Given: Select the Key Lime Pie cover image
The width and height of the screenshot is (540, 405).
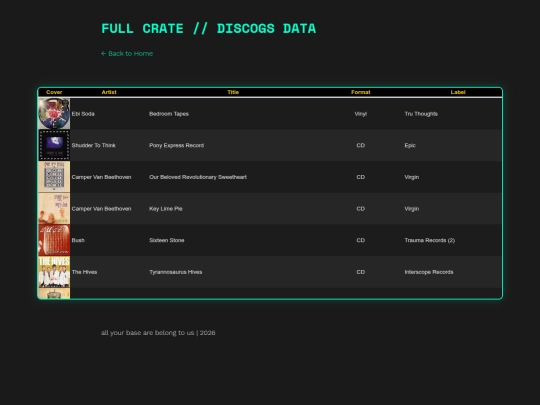Looking at the screenshot, I should (54, 209).
